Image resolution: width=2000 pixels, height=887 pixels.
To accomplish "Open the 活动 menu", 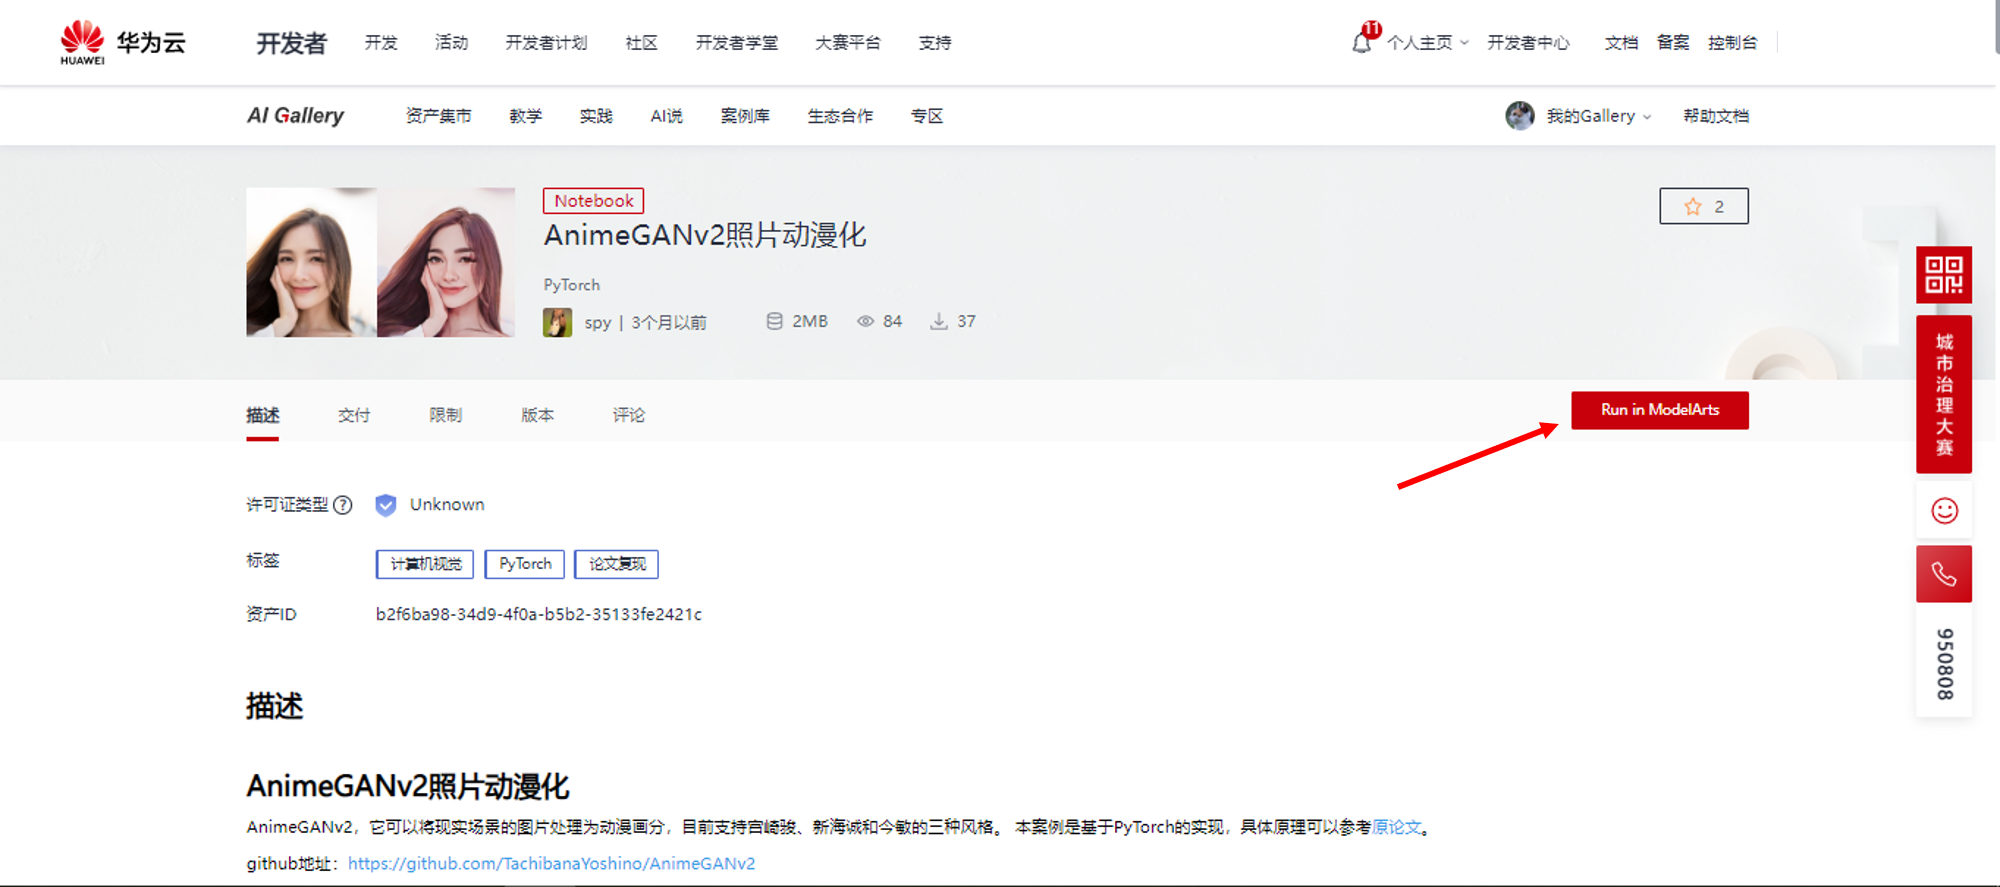I will 451,43.
